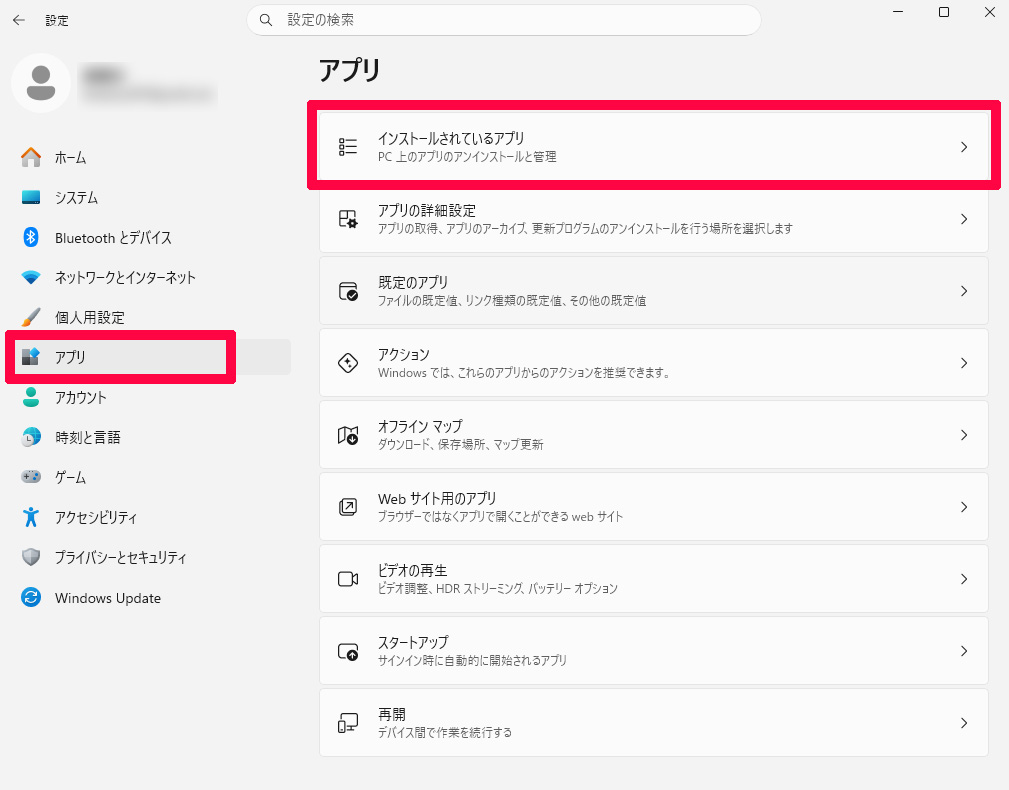
Task: Click the プライバシーとセキュリティ shield icon
Action: point(31,558)
